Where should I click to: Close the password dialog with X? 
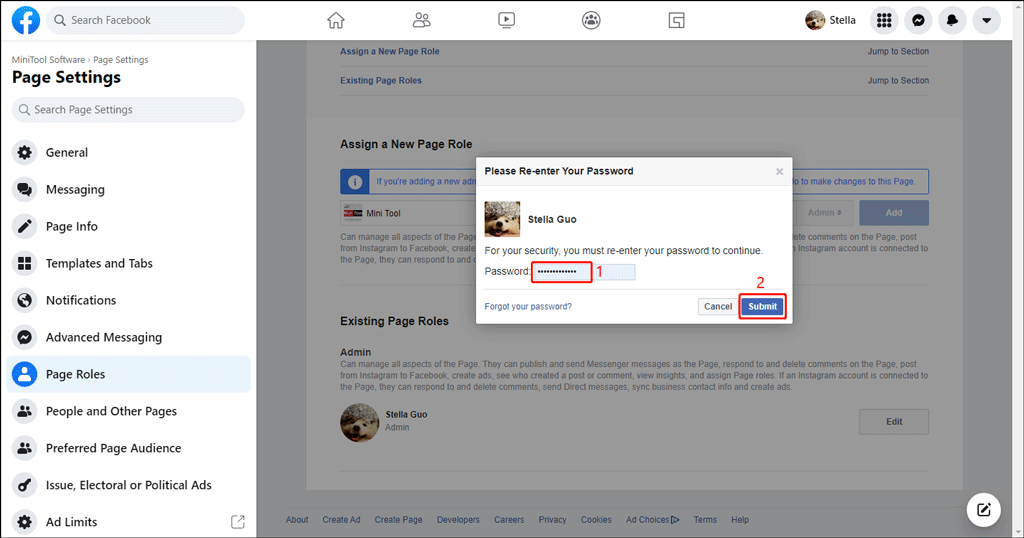[779, 171]
